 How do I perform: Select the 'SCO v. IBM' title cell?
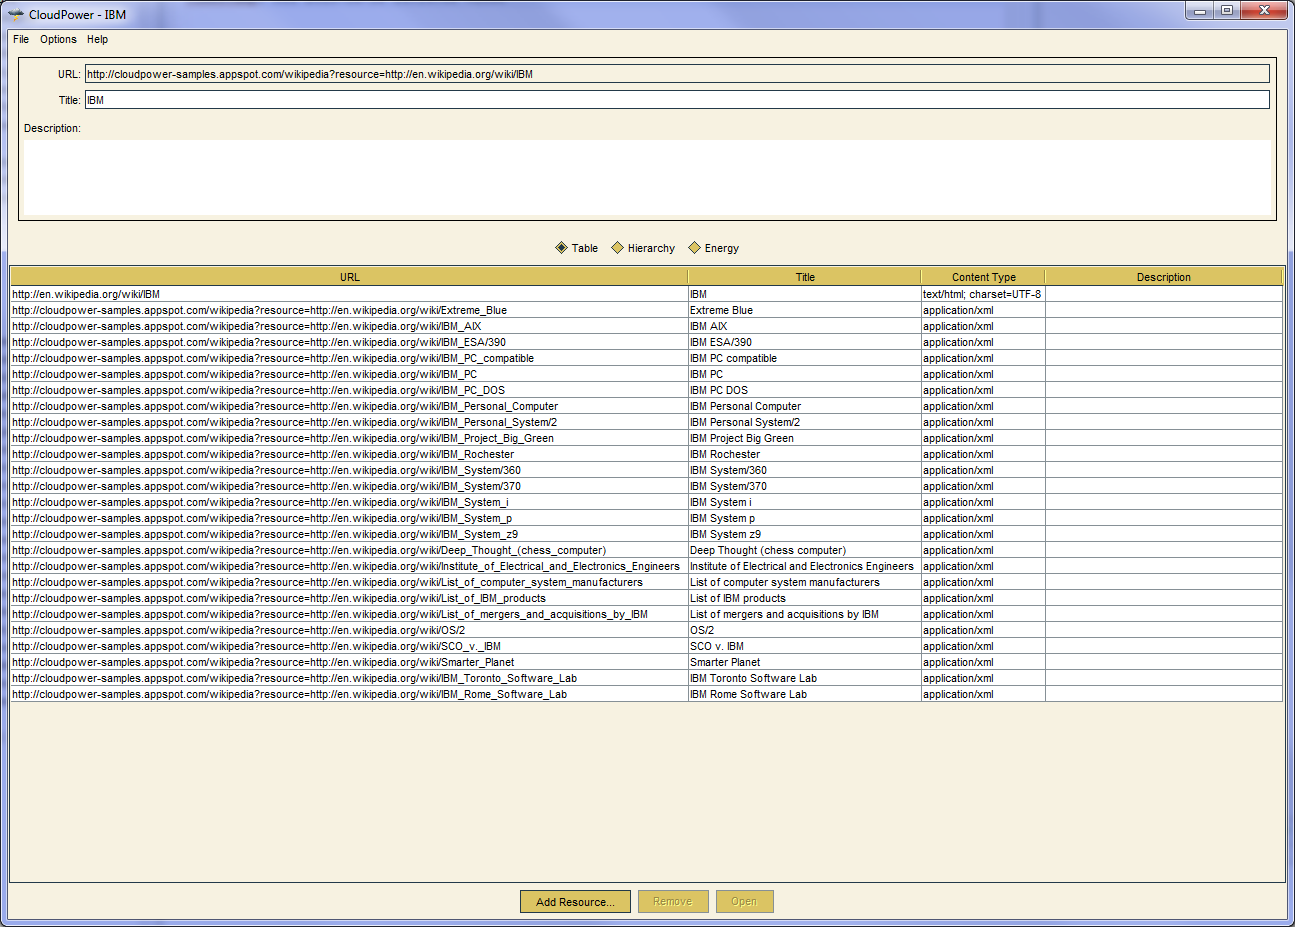(804, 646)
